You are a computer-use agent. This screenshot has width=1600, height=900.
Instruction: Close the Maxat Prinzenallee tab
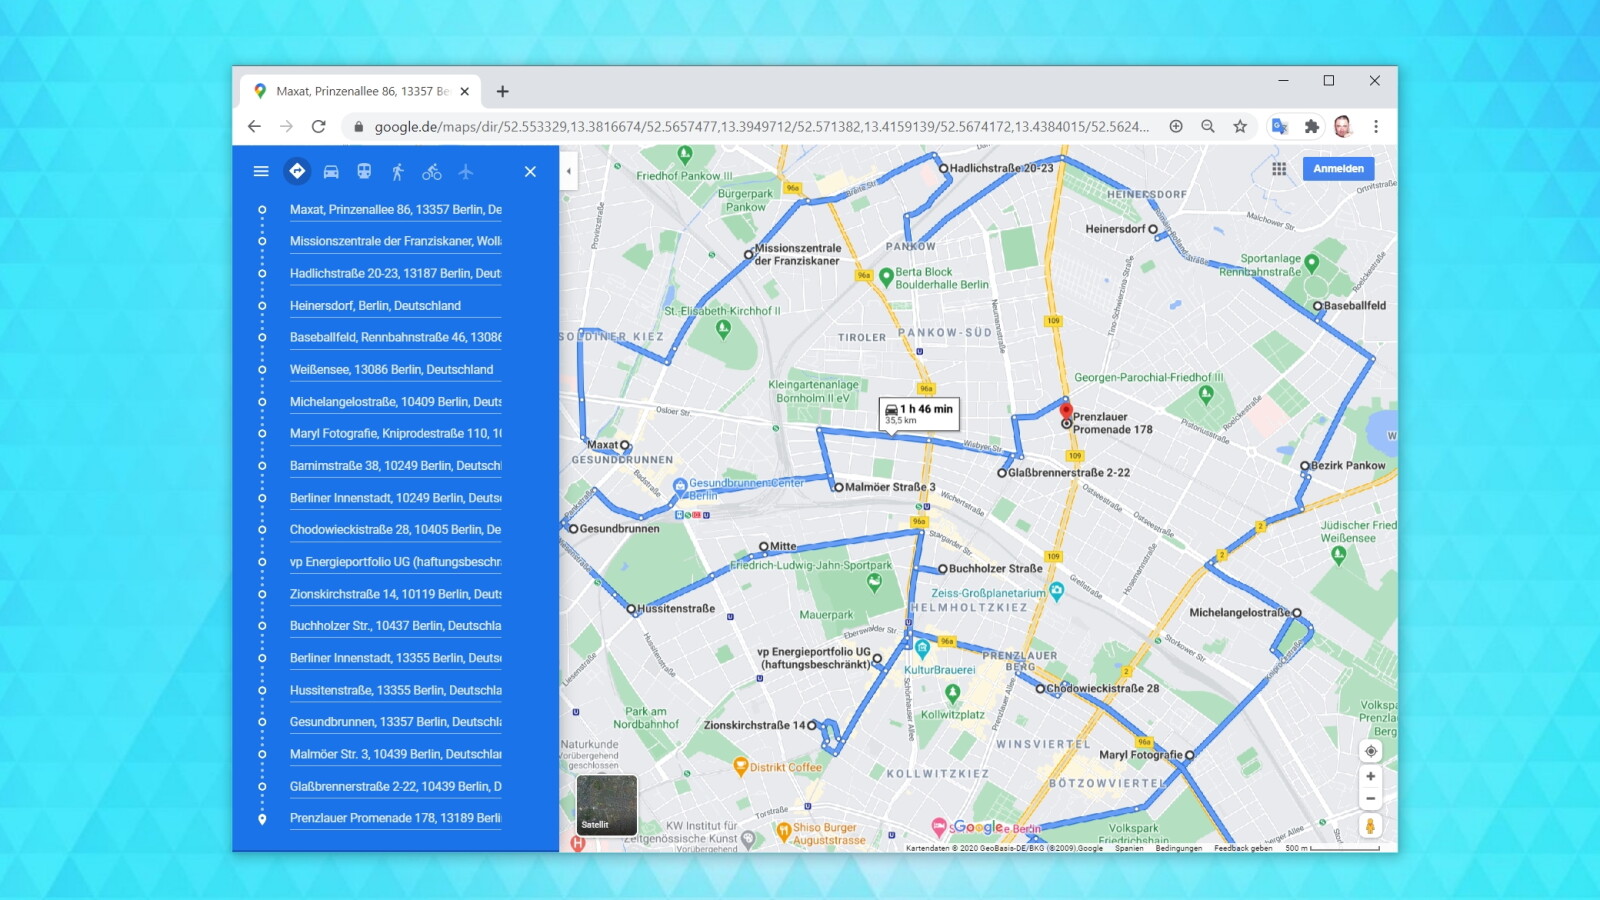(464, 91)
